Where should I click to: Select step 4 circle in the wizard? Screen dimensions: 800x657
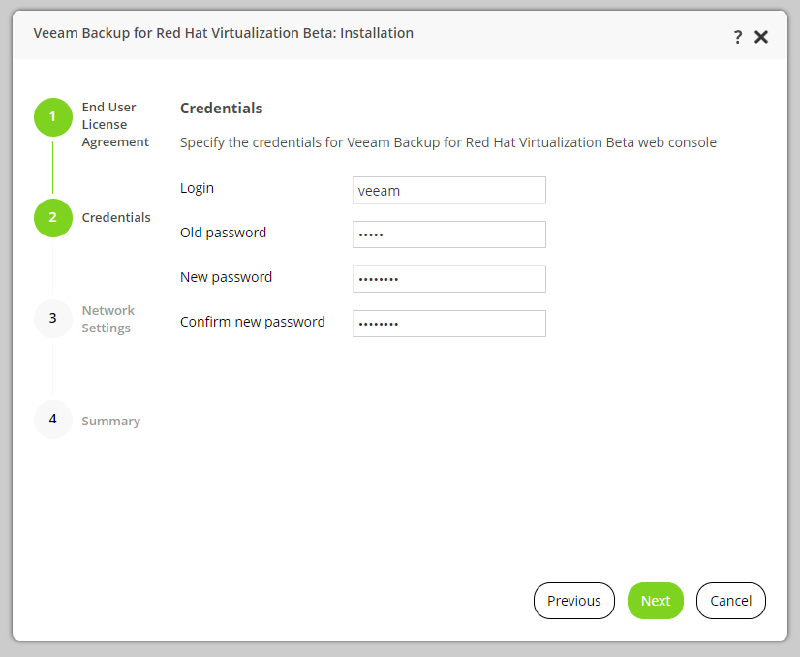[x=53, y=419]
